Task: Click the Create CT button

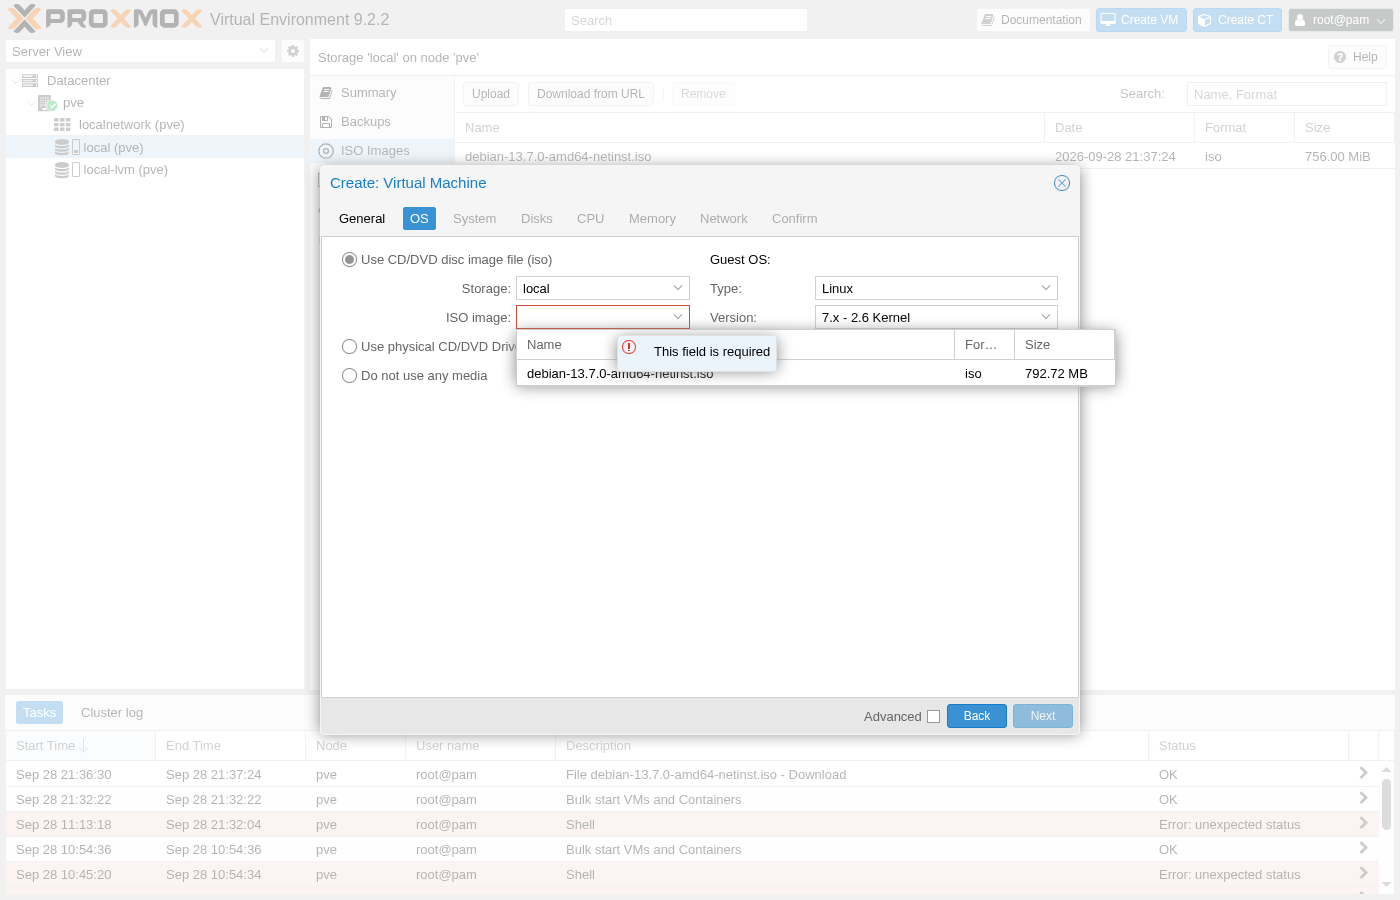Action: click(x=1237, y=20)
